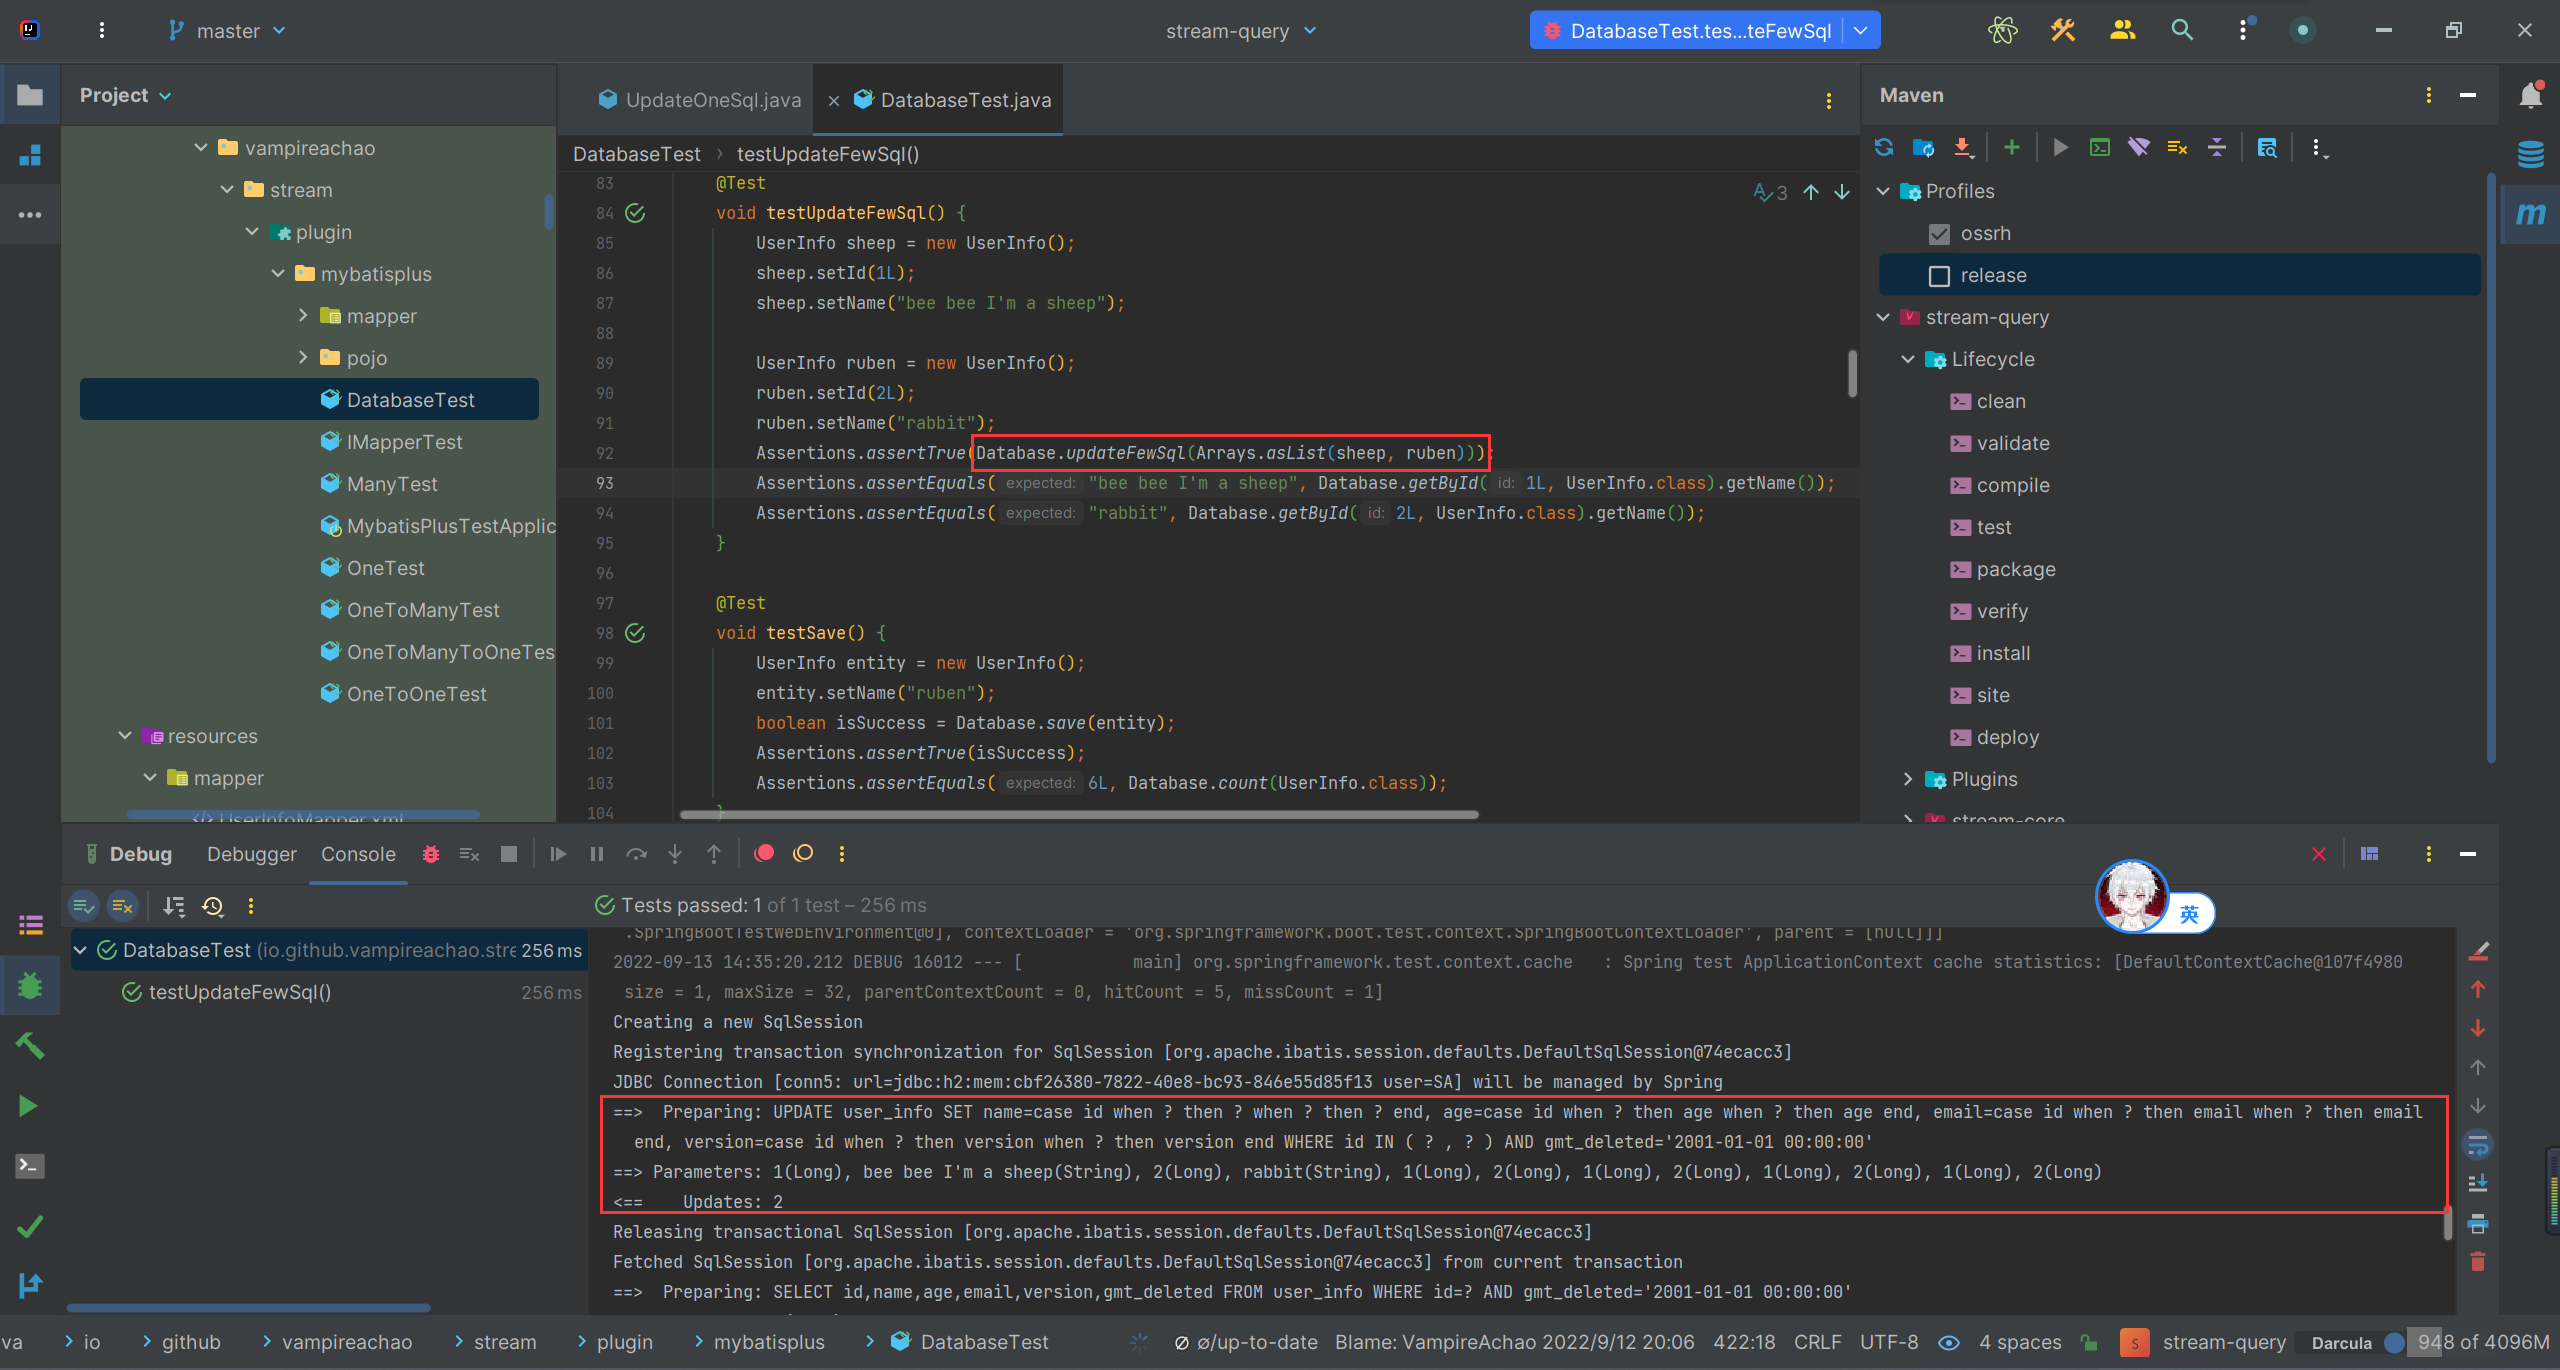
Task: Click the Rerun debug bug icon
Action: pos(431,854)
